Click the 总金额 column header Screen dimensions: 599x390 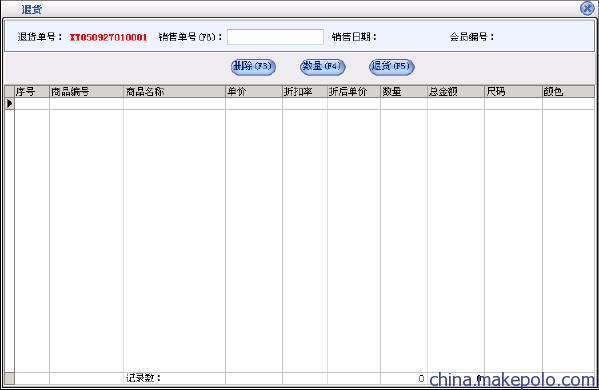[x=456, y=92]
